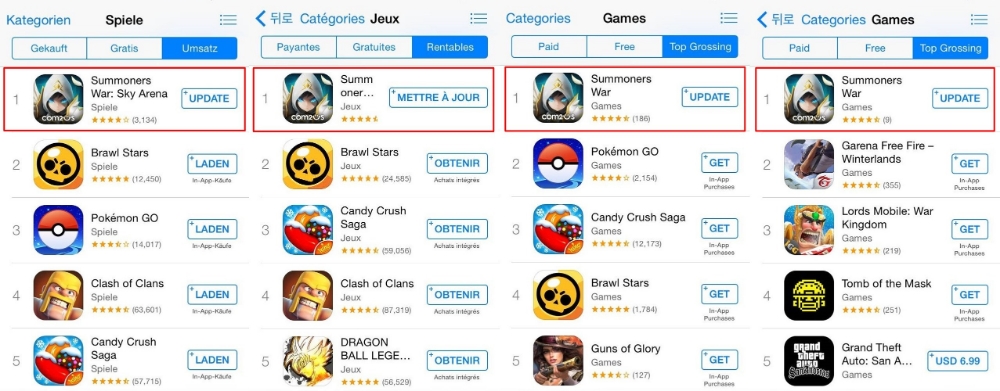Buy the game using USD 6.99 button

(953, 361)
